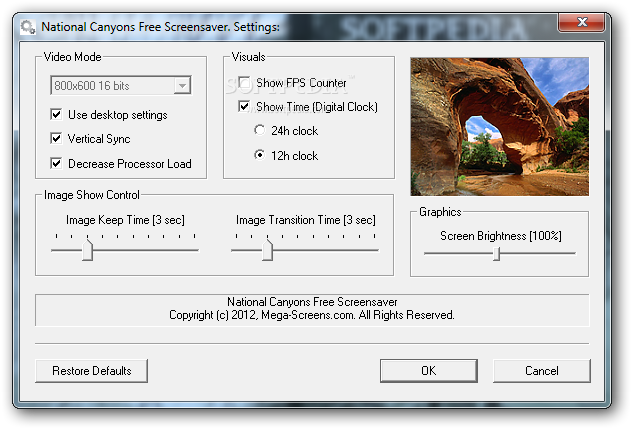Viewport: 632px width, 429px height.
Task: Uncheck Decrease Processor Load
Action: pos(56,163)
